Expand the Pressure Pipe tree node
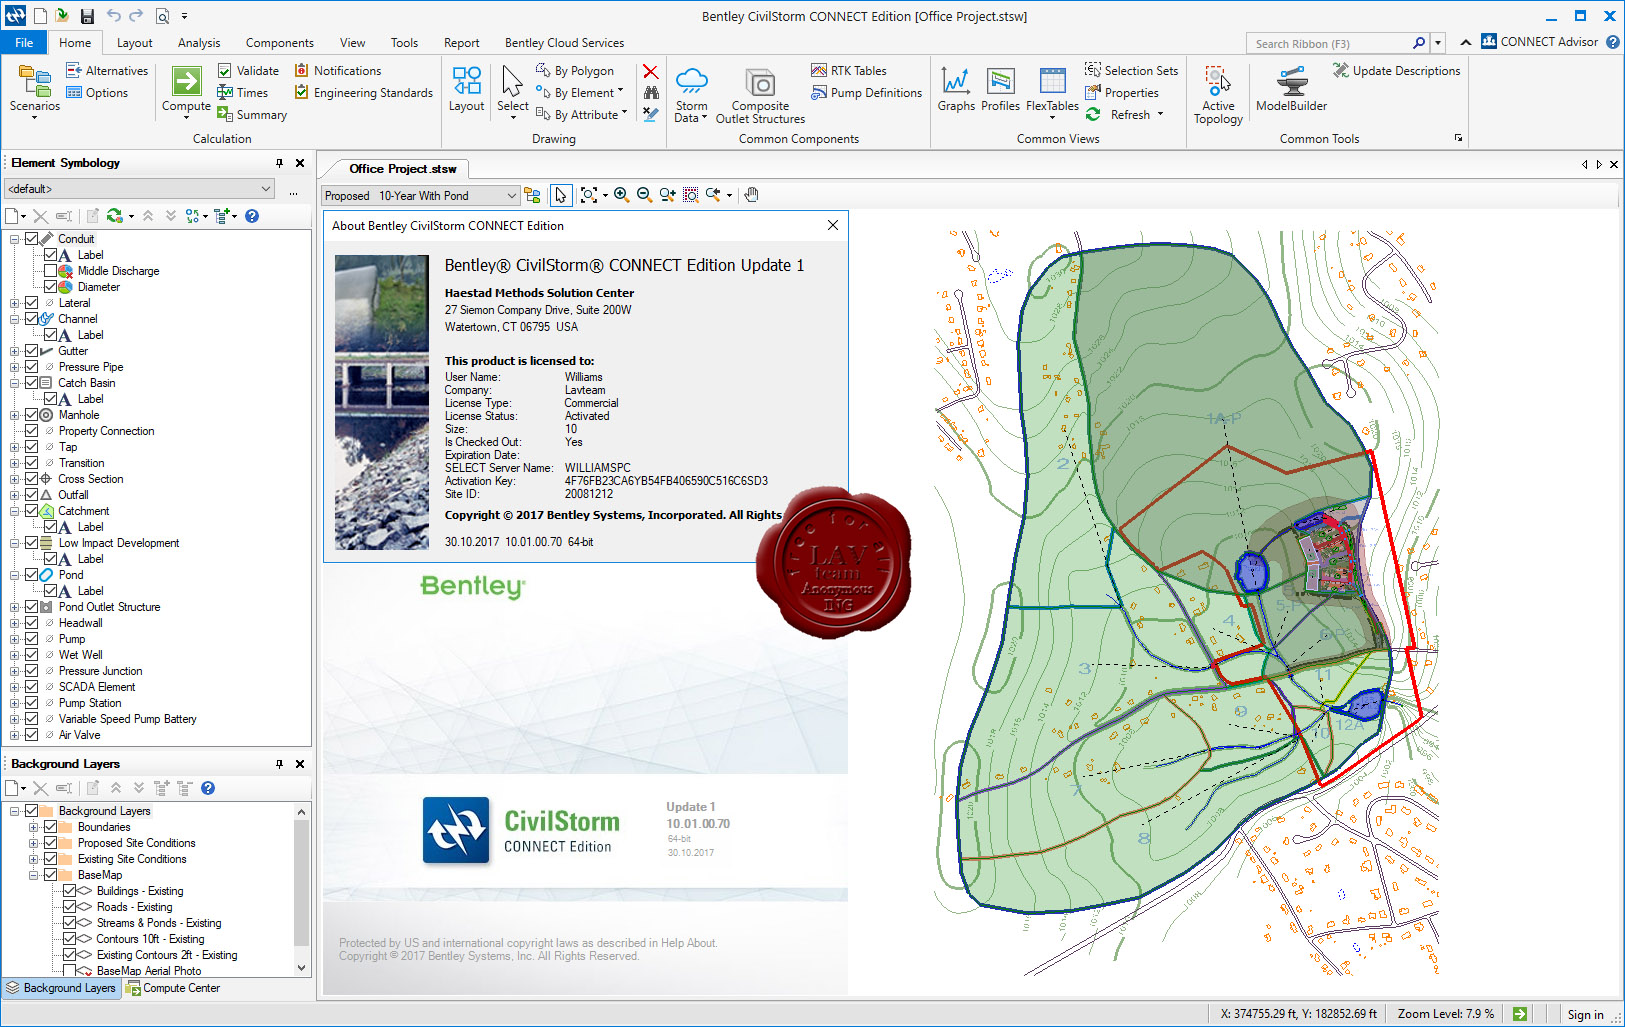This screenshot has height=1027, width=1625. [x=14, y=367]
